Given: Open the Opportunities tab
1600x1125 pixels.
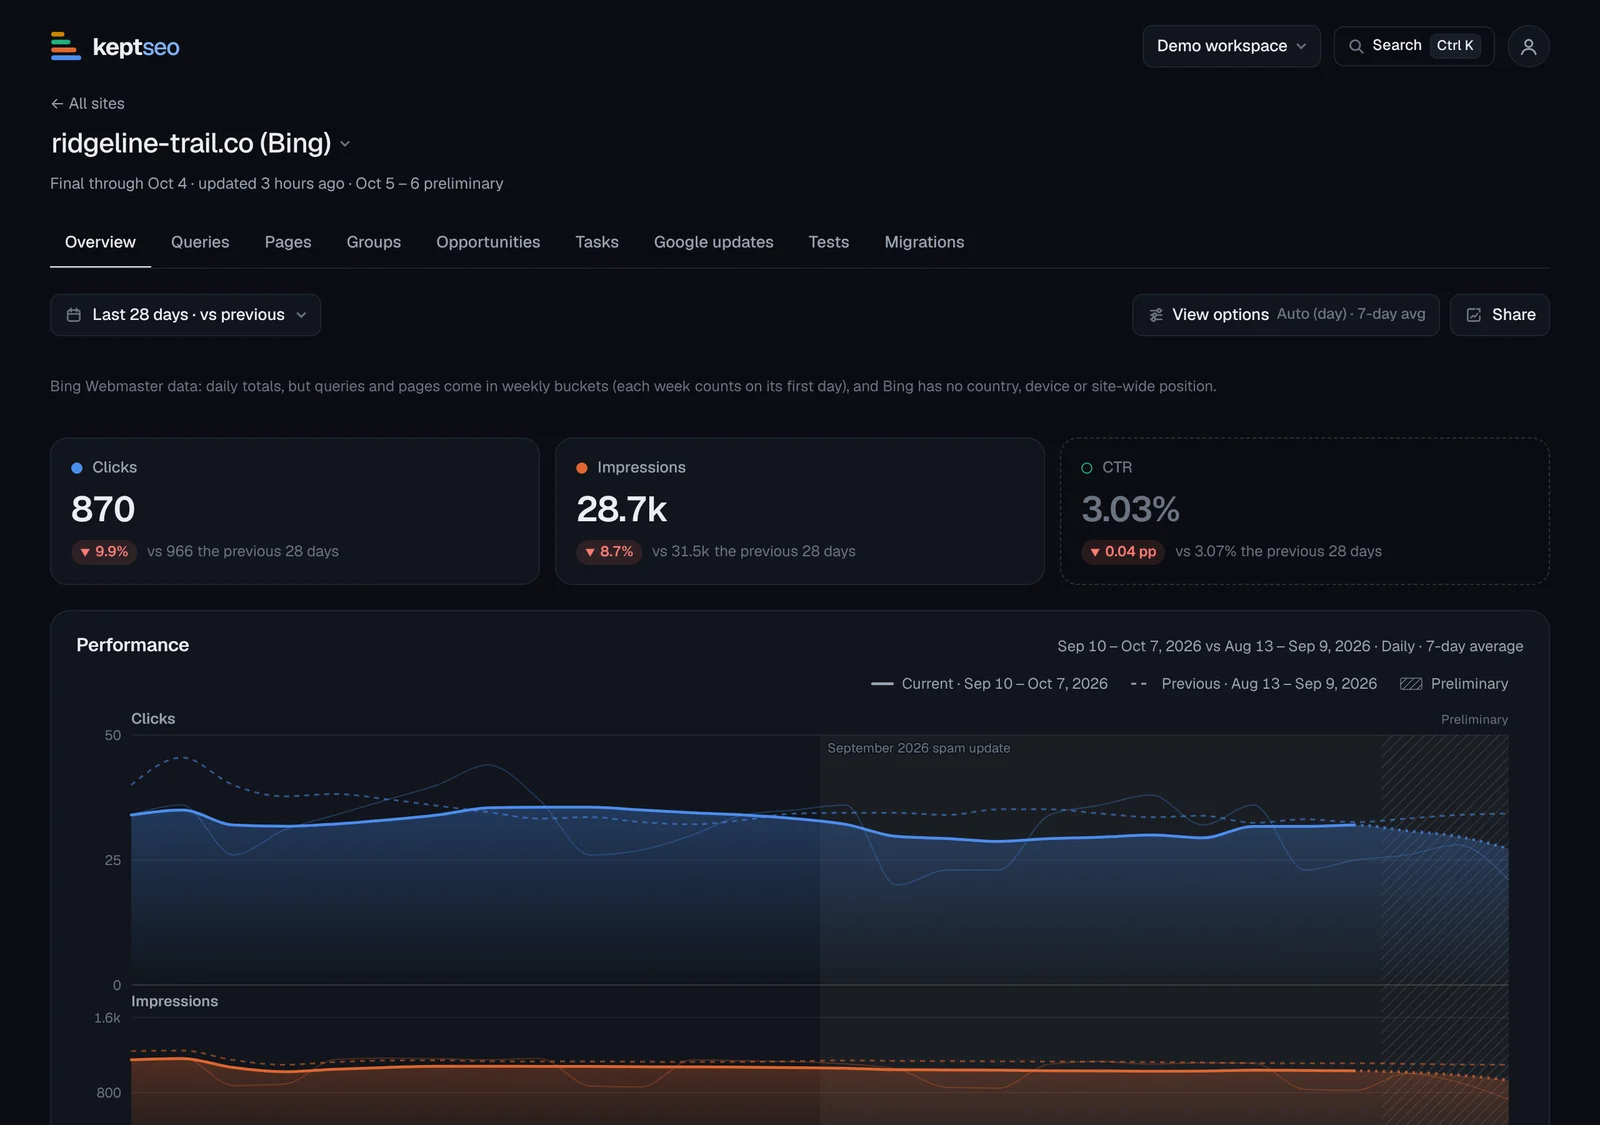Looking at the screenshot, I should tap(488, 242).
